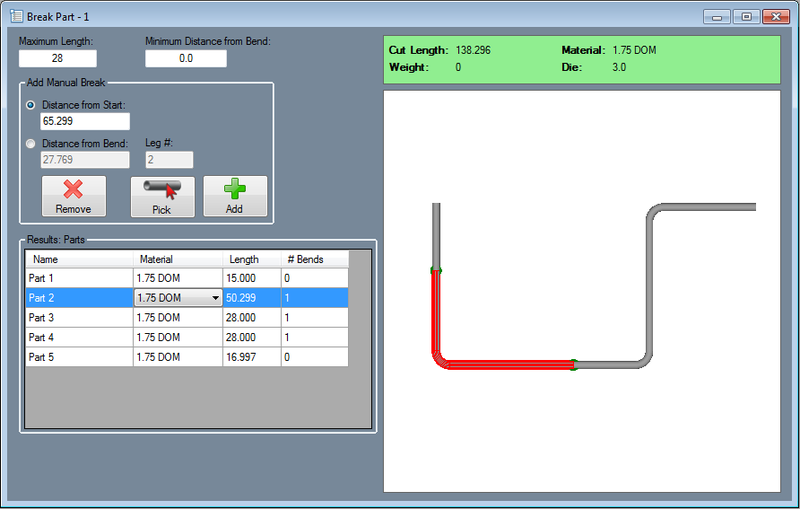Click Part 4 material 1.75 DOM cell

coord(178,338)
